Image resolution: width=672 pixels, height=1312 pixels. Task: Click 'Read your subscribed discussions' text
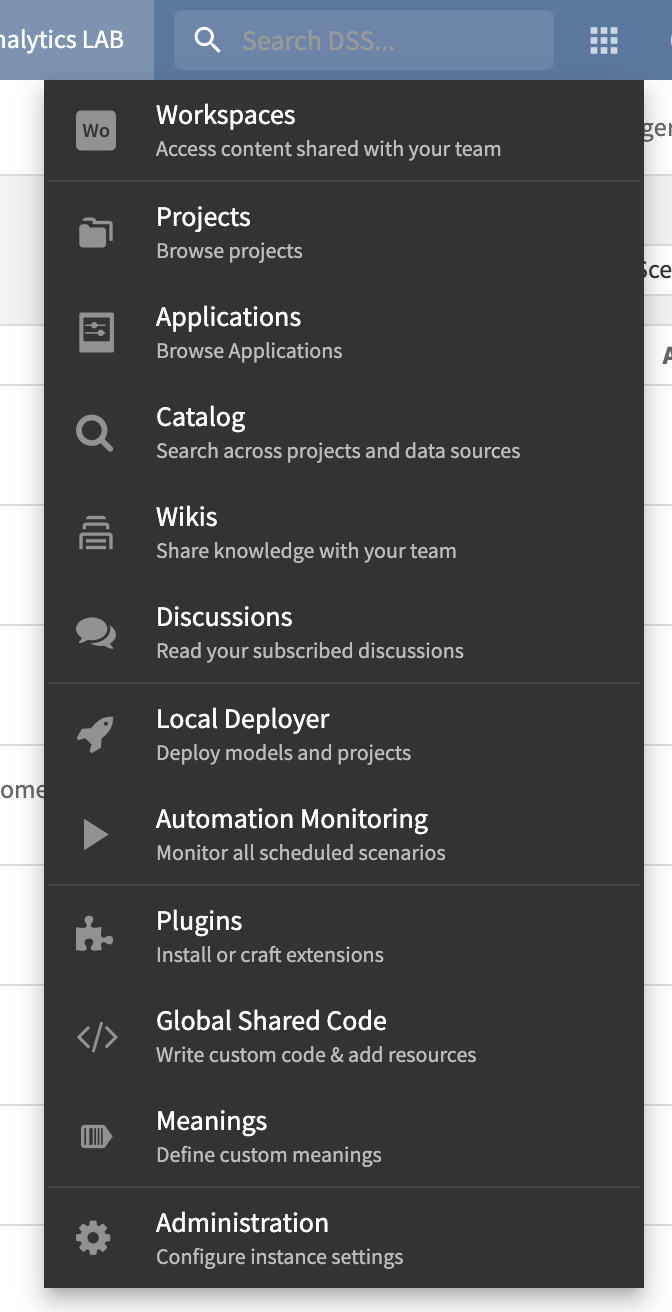(x=310, y=651)
